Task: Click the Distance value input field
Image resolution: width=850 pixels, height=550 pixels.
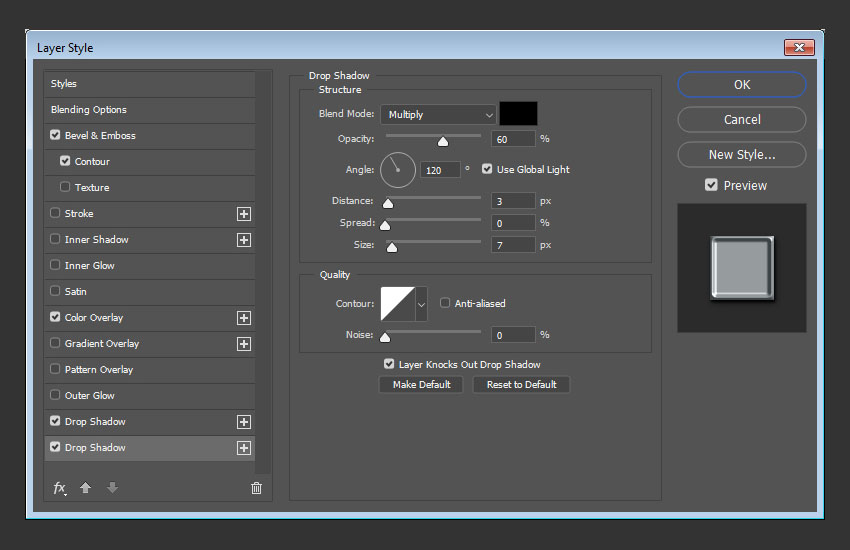Action: point(512,201)
